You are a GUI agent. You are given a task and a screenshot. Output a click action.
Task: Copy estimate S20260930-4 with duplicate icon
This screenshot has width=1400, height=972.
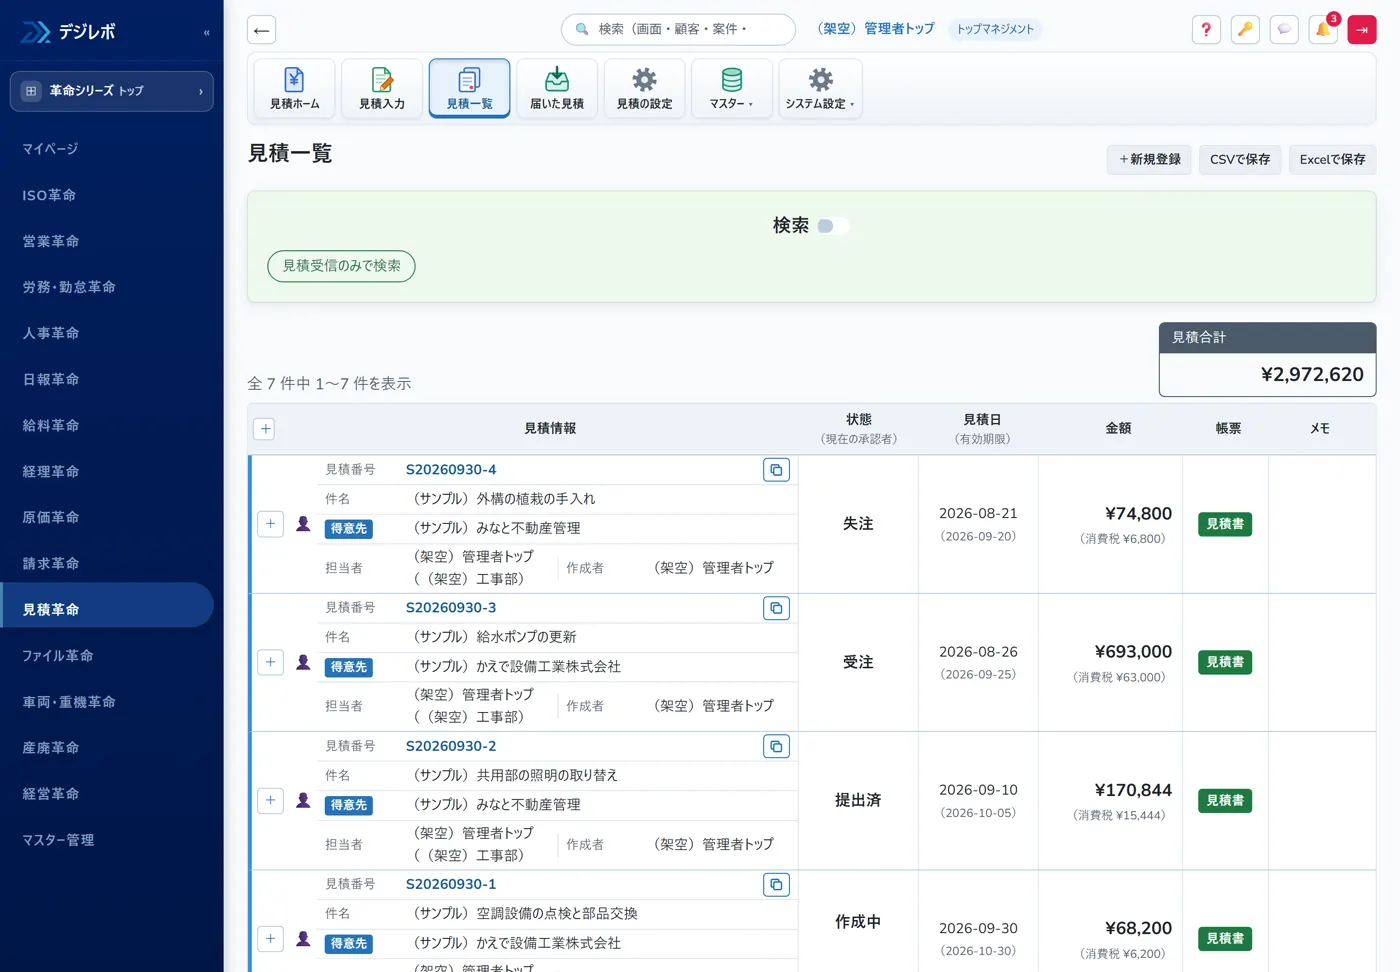(776, 470)
